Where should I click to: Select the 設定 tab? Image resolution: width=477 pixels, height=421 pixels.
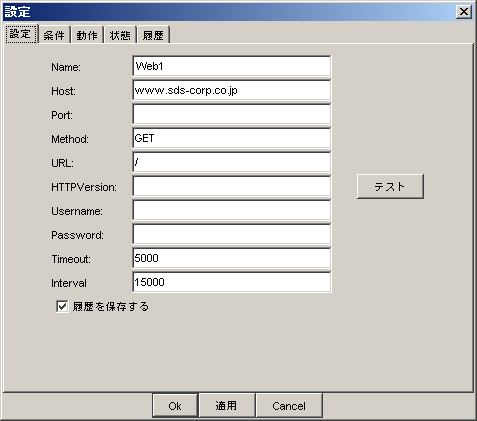pyautogui.click(x=21, y=34)
